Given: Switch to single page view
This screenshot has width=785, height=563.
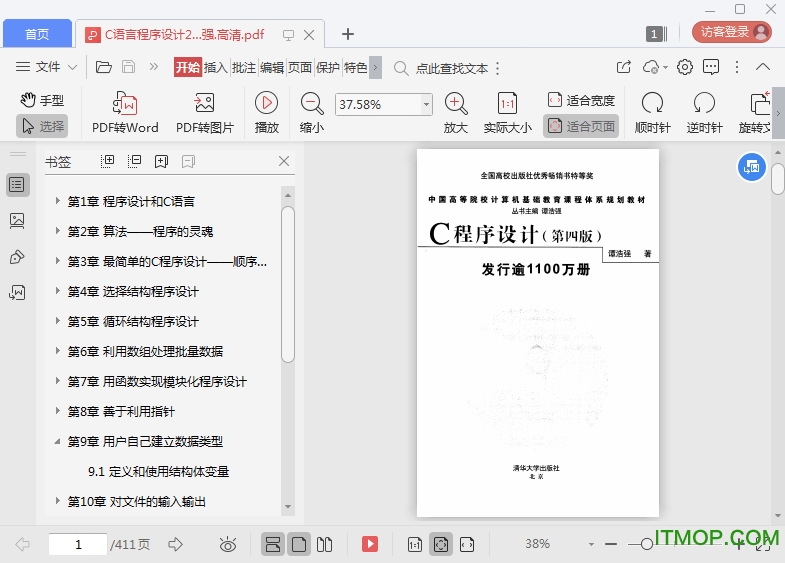Looking at the screenshot, I should (299, 544).
